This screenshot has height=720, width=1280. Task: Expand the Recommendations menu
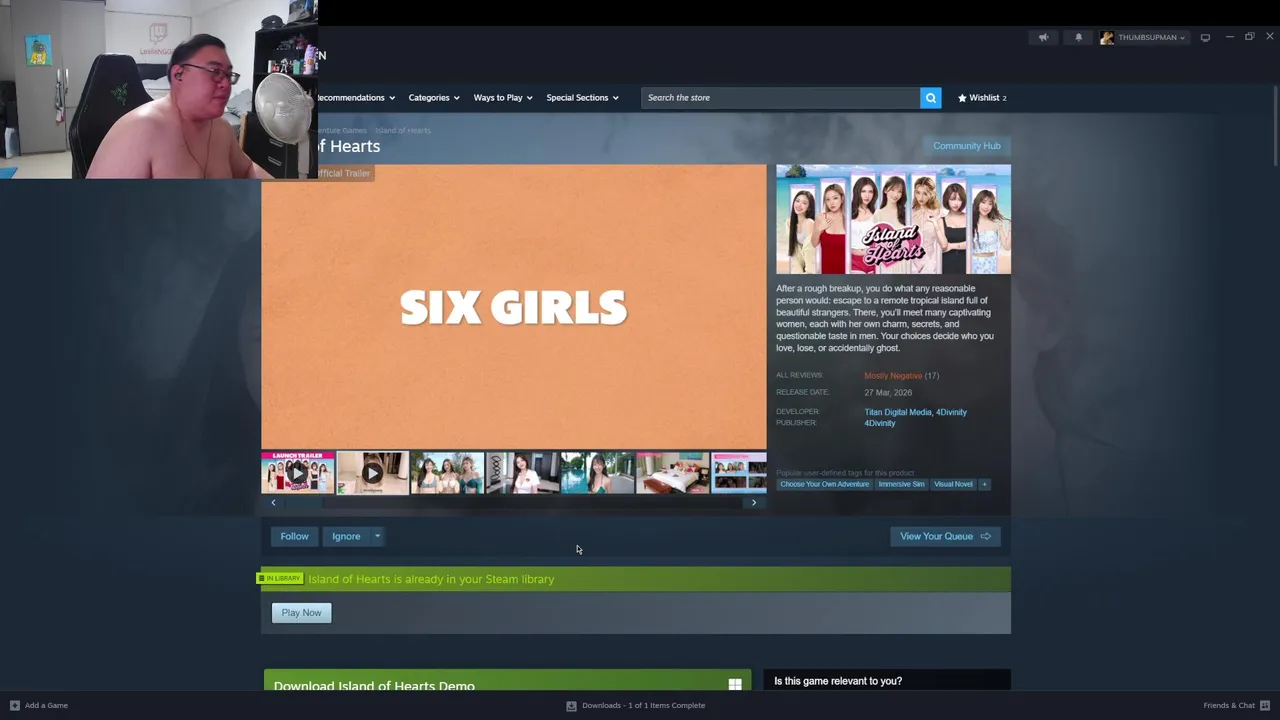click(x=355, y=97)
